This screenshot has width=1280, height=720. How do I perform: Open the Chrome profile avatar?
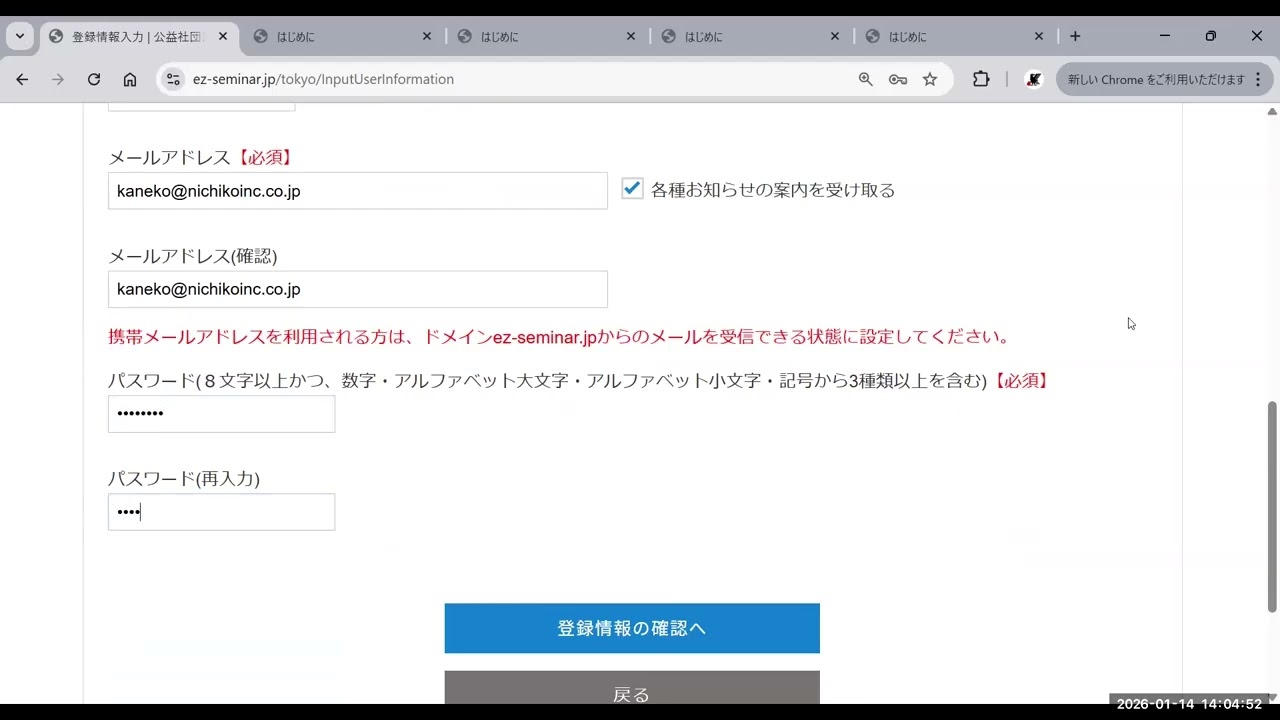pos(1034,79)
